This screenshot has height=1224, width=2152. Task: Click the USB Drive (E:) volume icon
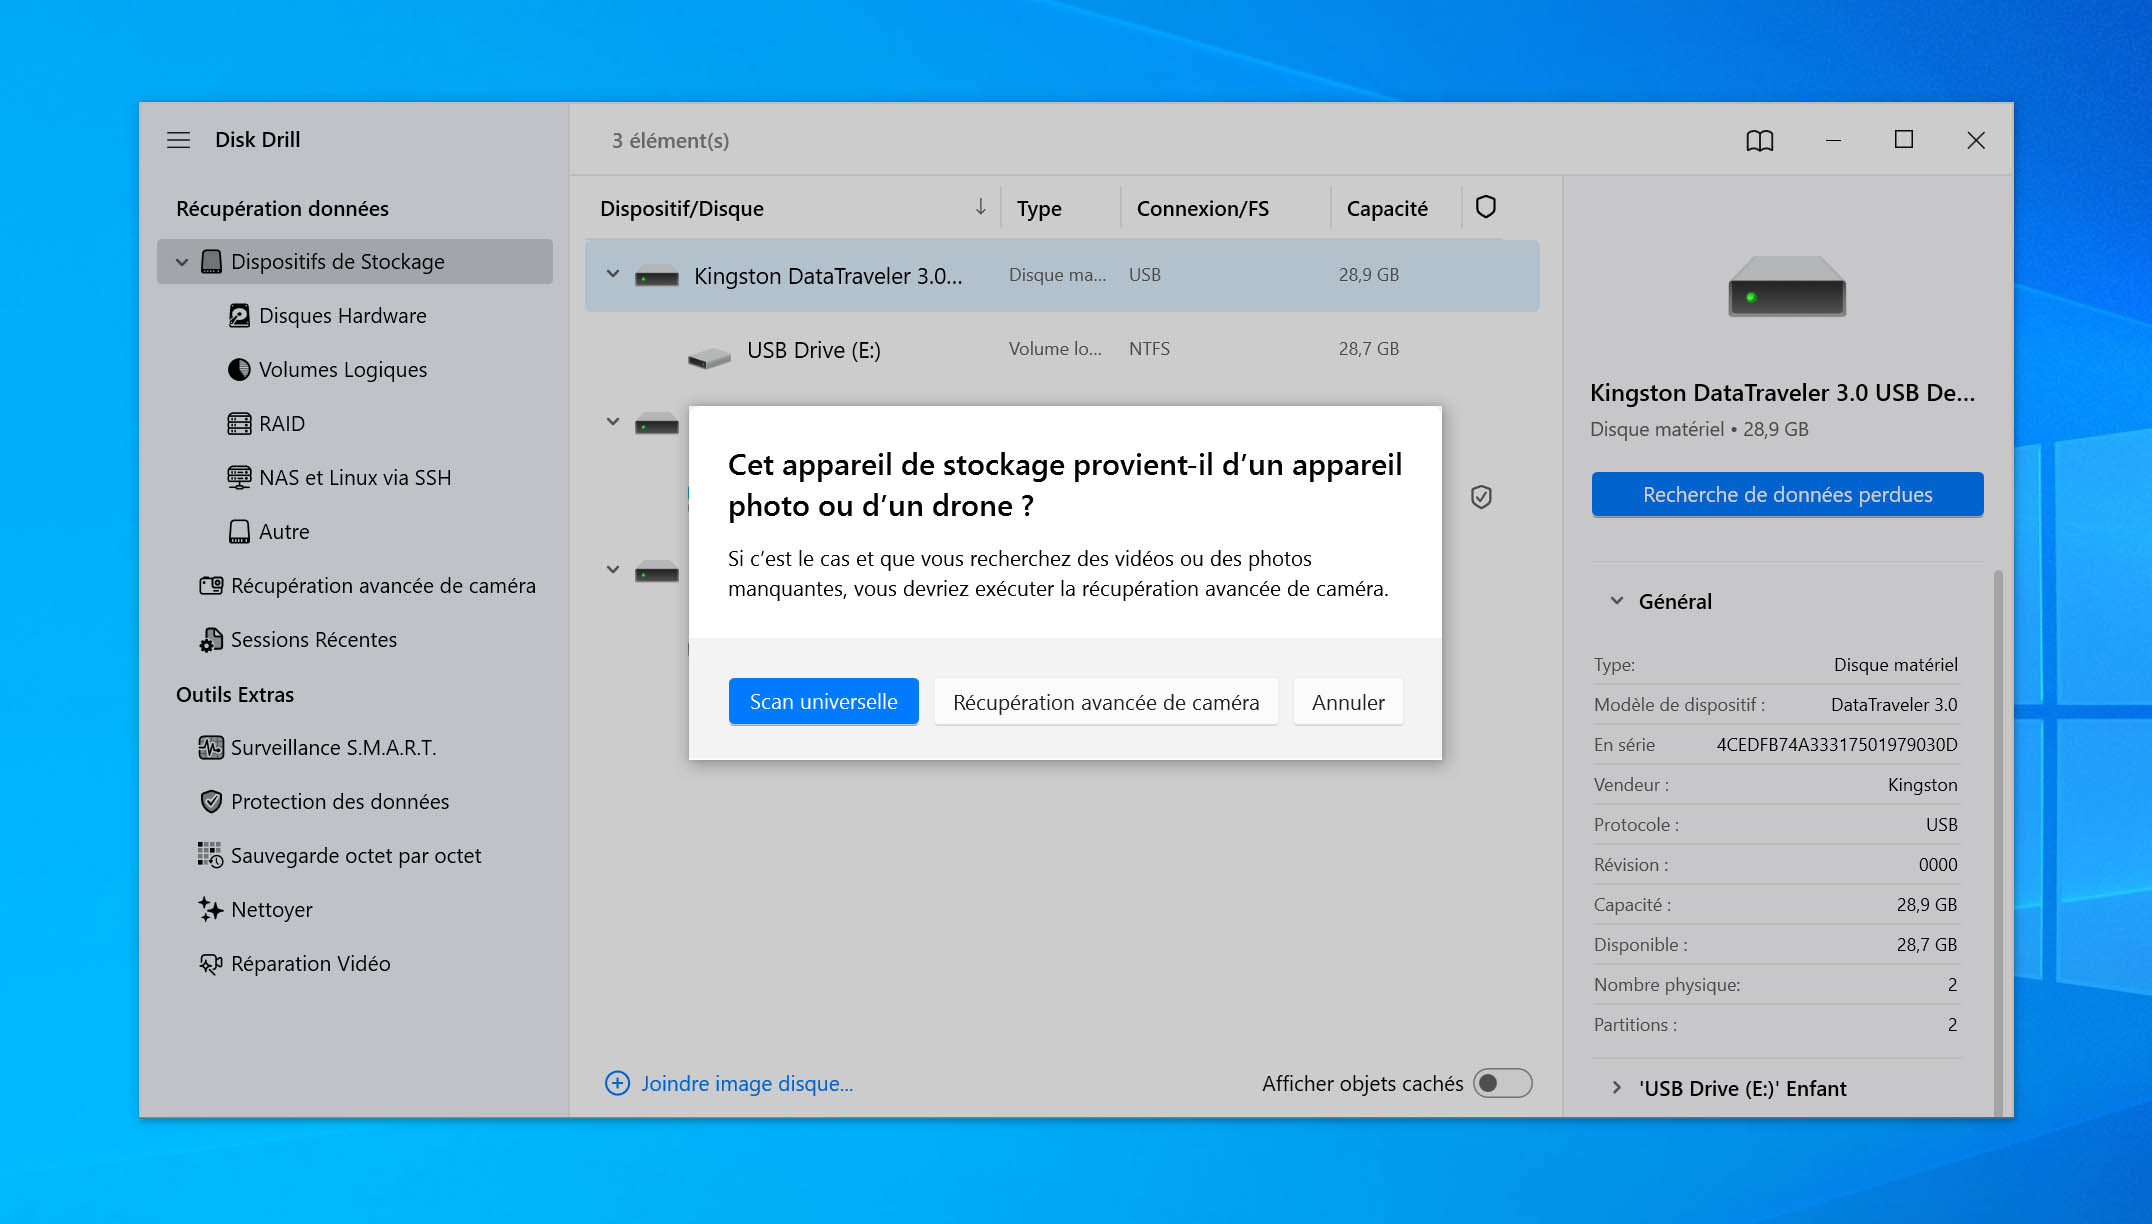709,356
